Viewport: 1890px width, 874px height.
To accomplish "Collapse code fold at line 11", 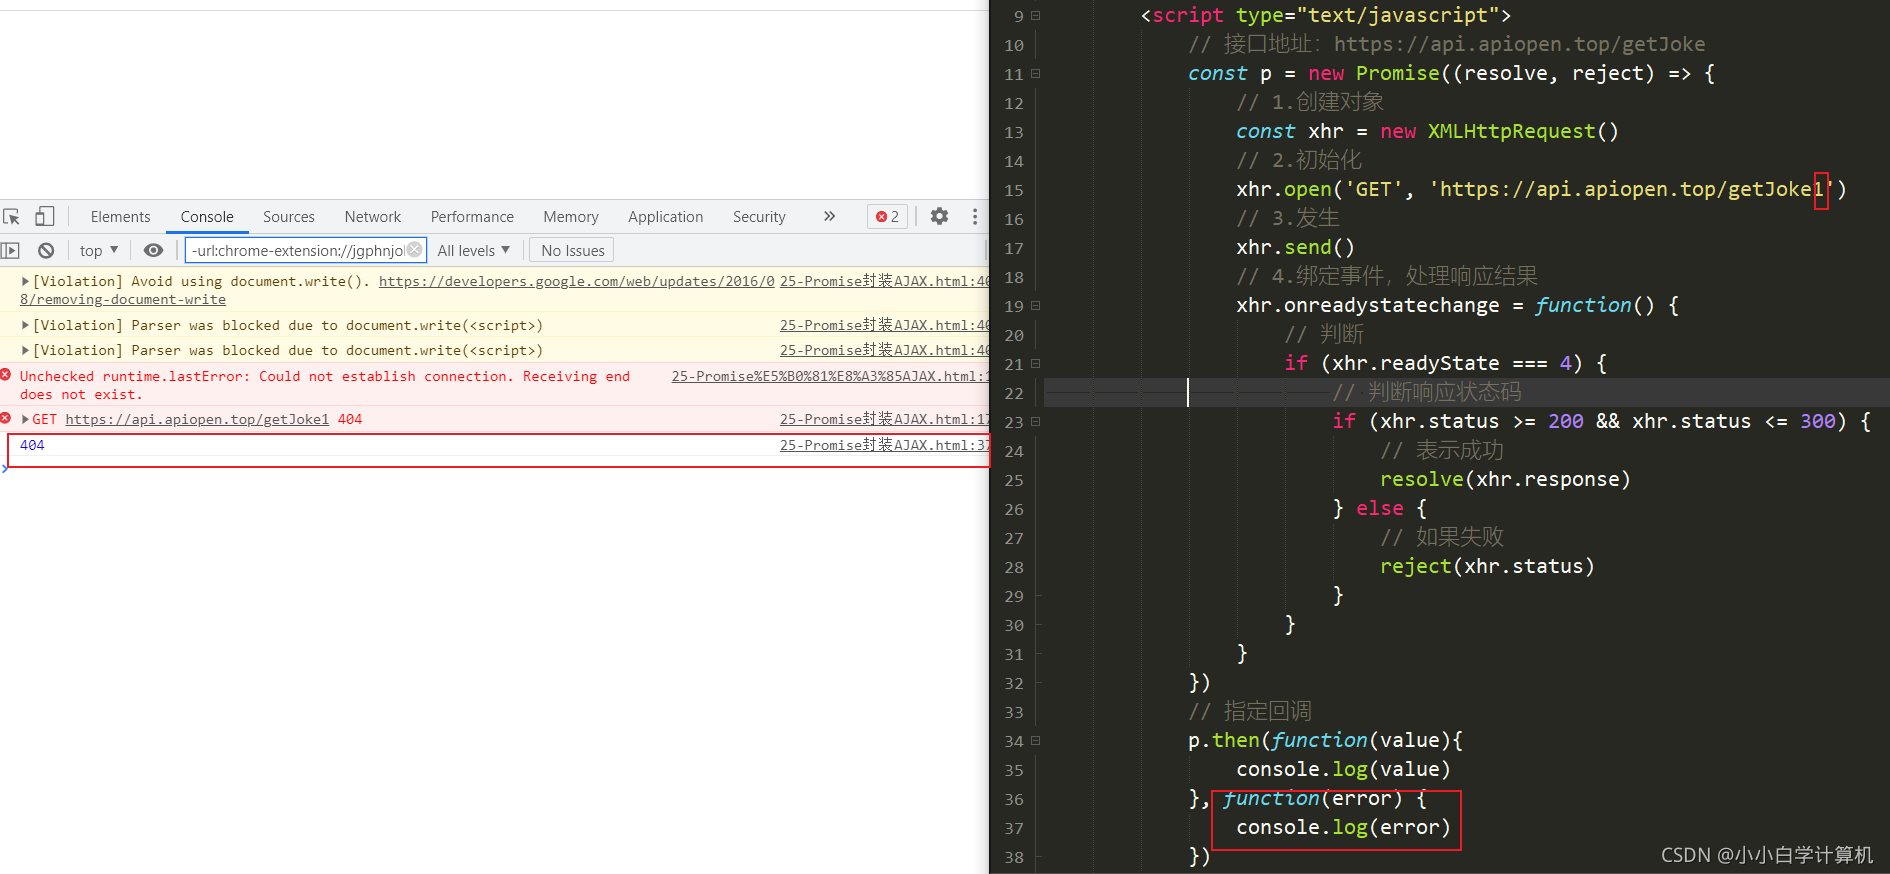I will coord(1036,73).
